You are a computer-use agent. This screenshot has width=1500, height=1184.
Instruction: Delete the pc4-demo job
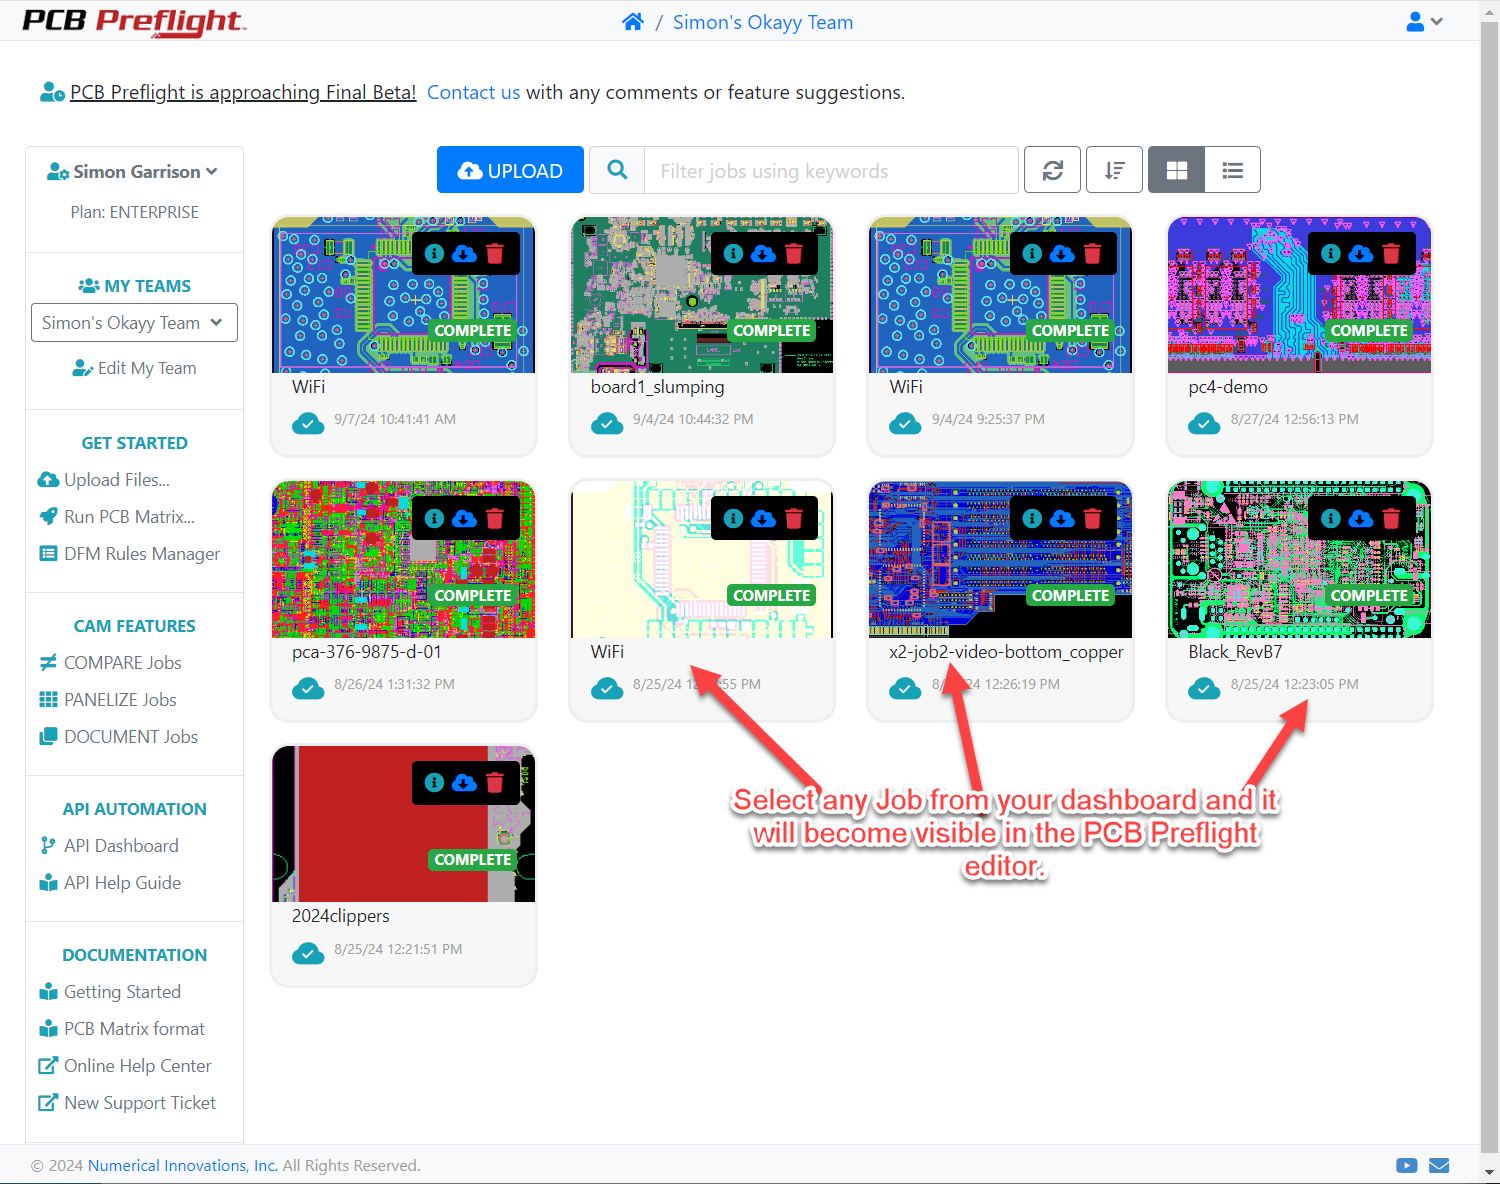(x=1392, y=253)
